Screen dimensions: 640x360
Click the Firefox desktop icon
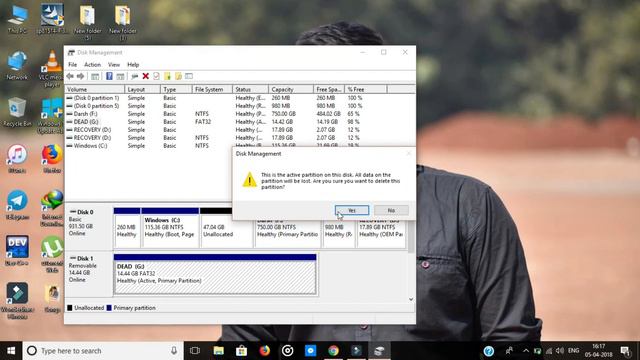(52, 158)
